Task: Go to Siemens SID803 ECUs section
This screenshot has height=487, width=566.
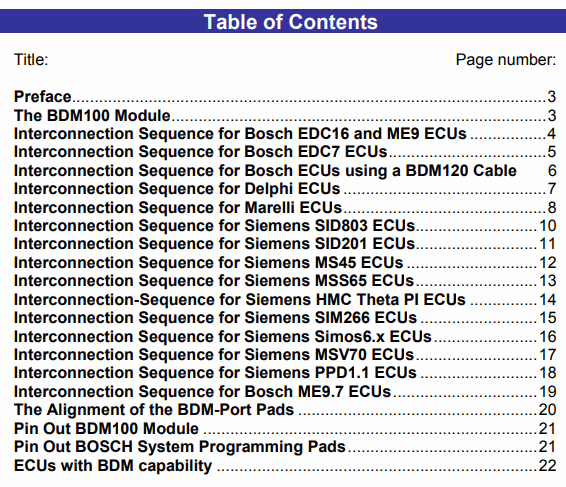Action: (285, 226)
